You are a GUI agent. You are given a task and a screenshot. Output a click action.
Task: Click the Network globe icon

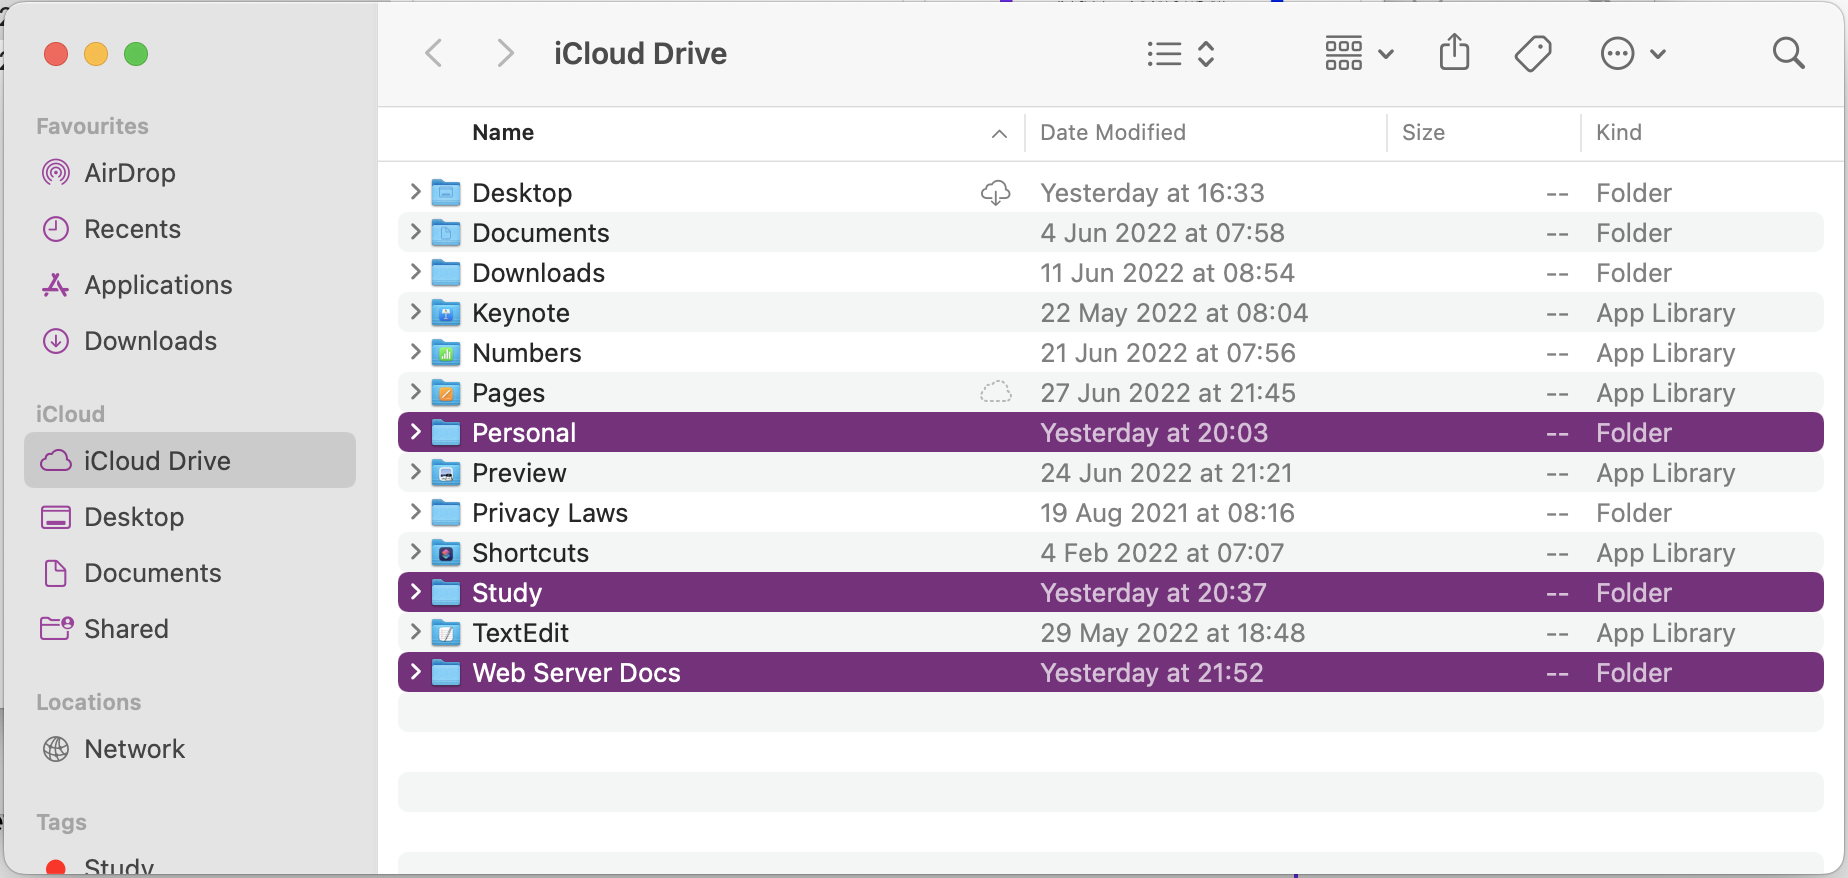(x=56, y=749)
